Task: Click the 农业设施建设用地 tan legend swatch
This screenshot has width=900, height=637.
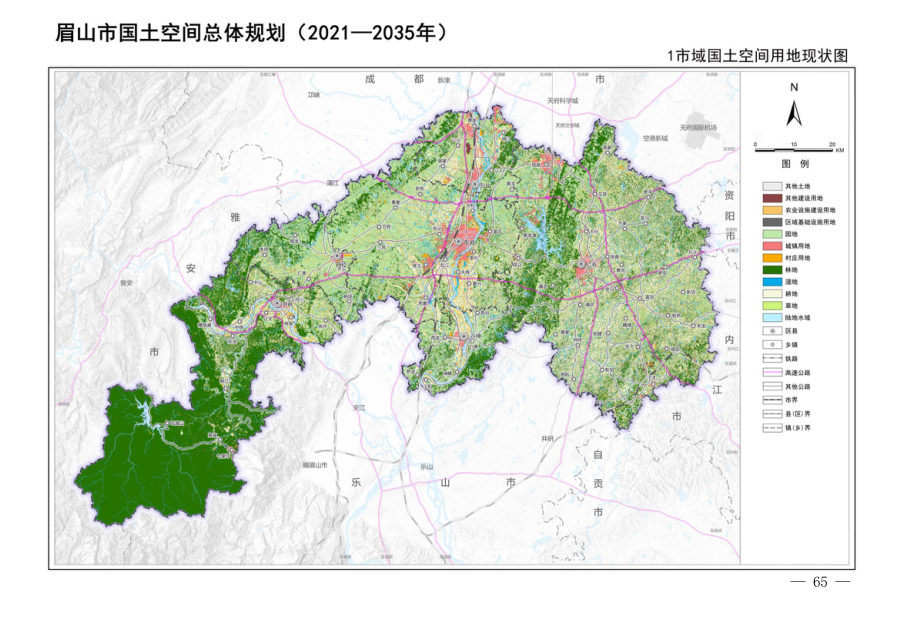Action: (772, 211)
